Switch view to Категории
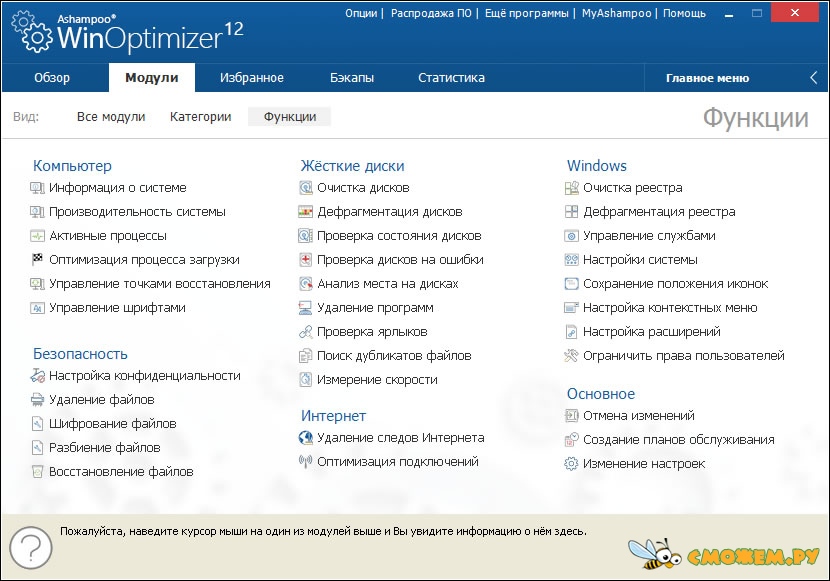The image size is (830, 581). (201, 117)
